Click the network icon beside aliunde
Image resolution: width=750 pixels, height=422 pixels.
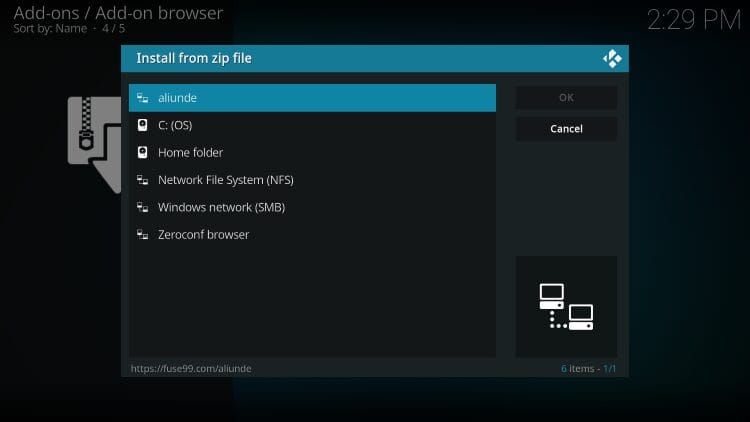point(143,98)
